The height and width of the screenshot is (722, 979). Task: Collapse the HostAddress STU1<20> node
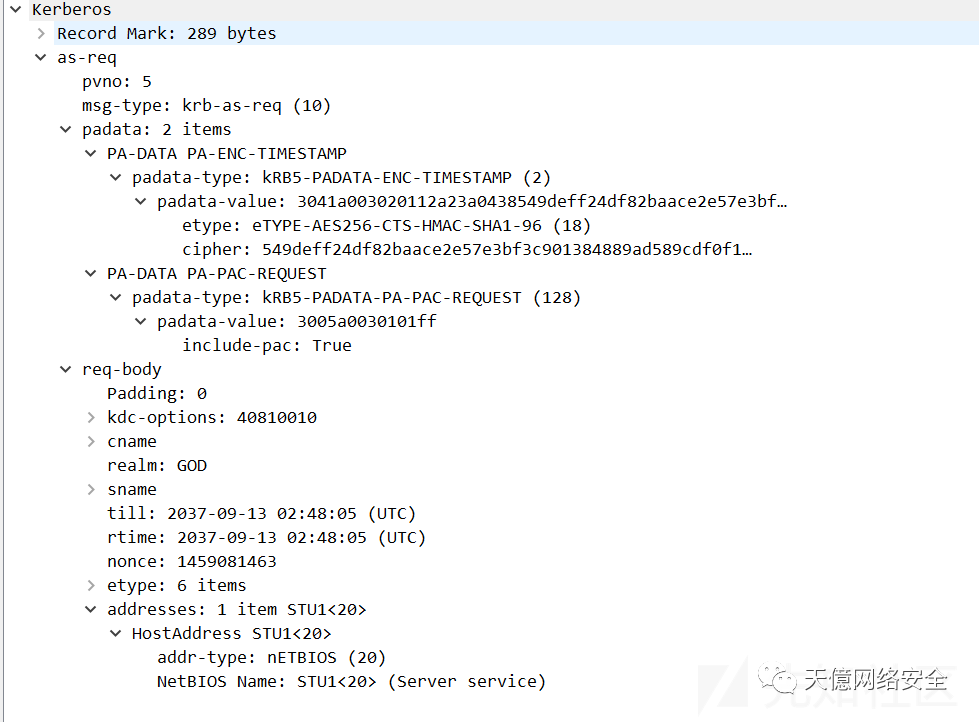tap(116, 633)
